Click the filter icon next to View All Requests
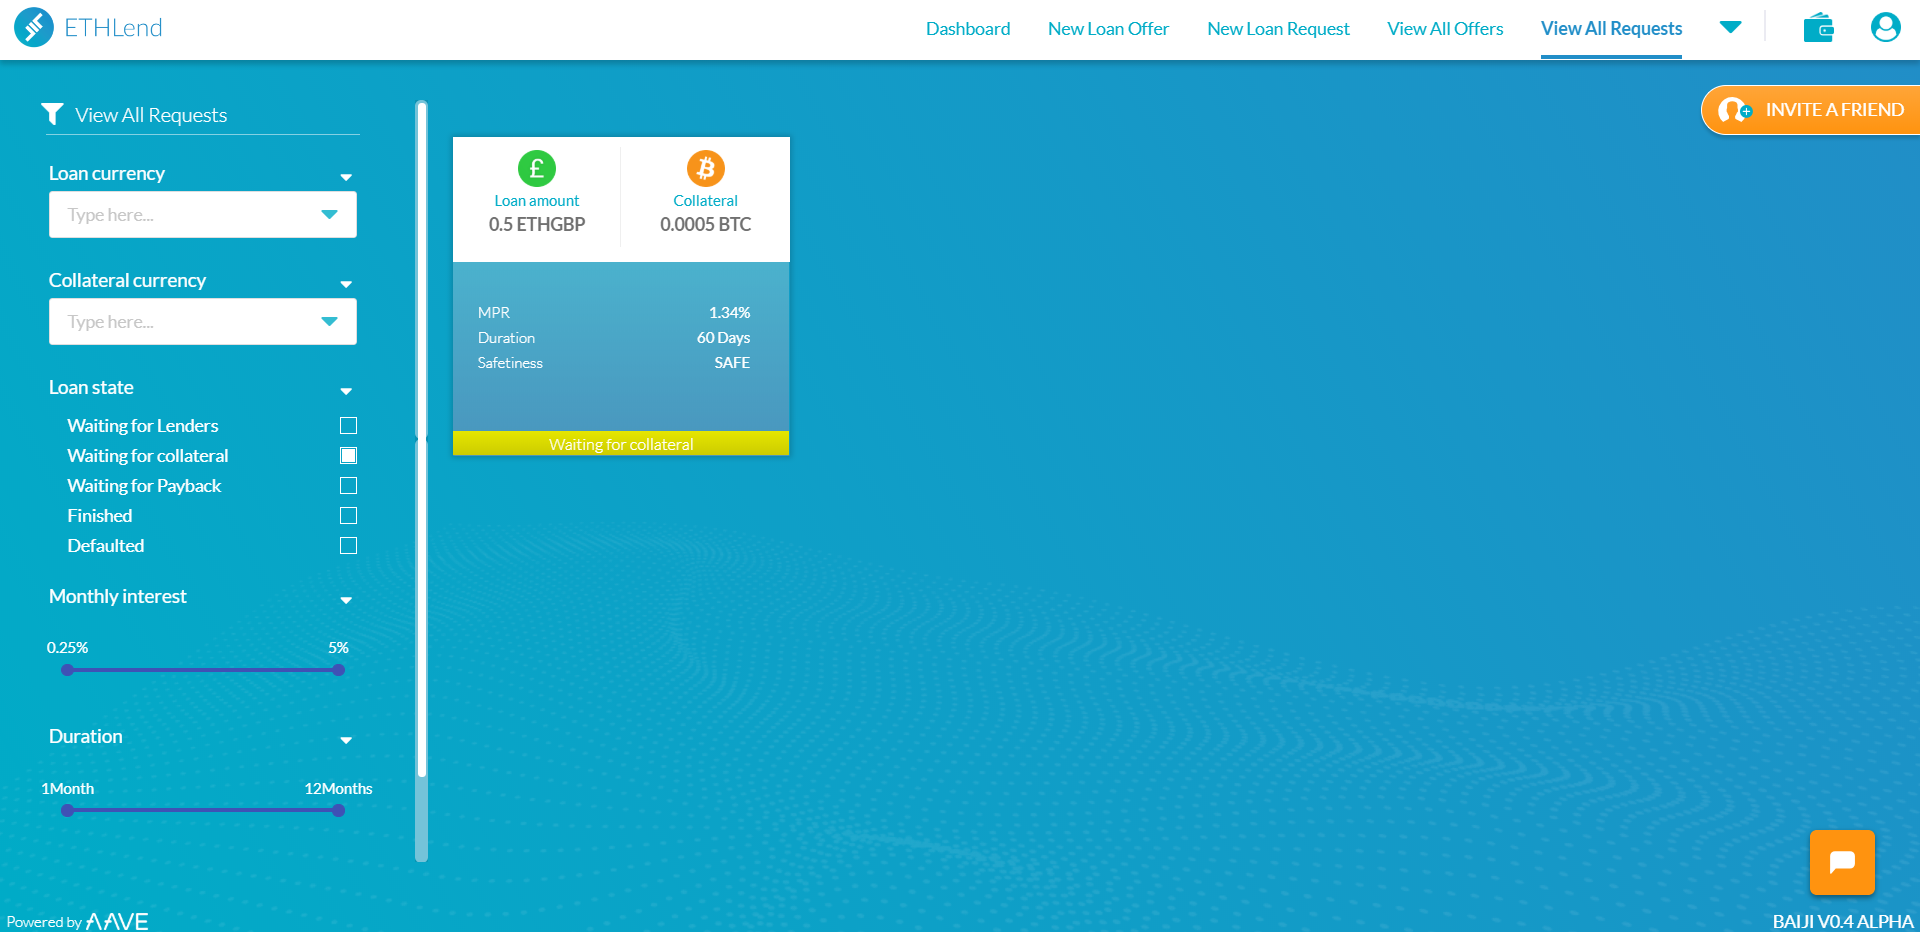The width and height of the screenshot is (1920, 932). (53, 114)
